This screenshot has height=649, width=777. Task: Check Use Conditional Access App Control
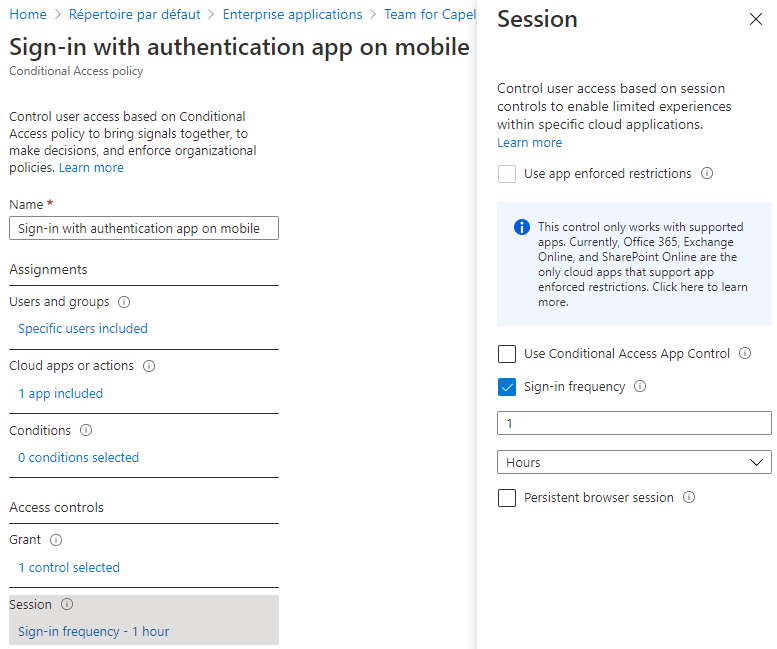[507, 354]
